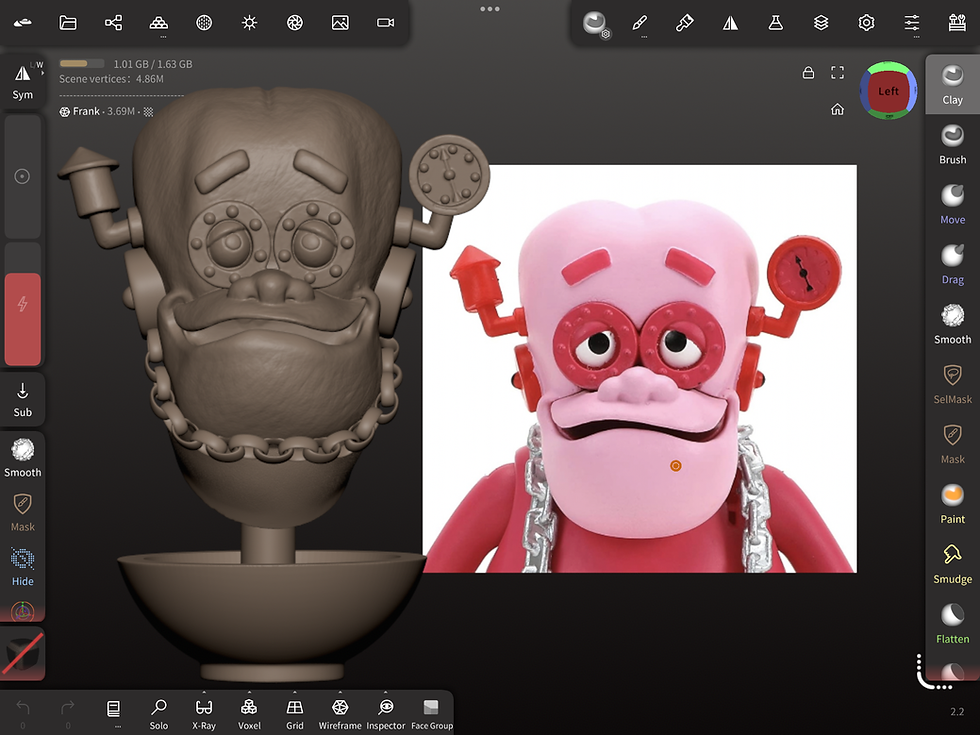Open the Nomad logo menu

[x=22, y=23]
